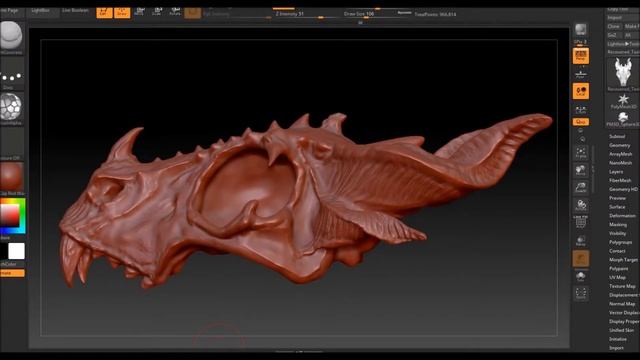Click the Live Boolean button

pyautogui.click(x=75, y=11)
